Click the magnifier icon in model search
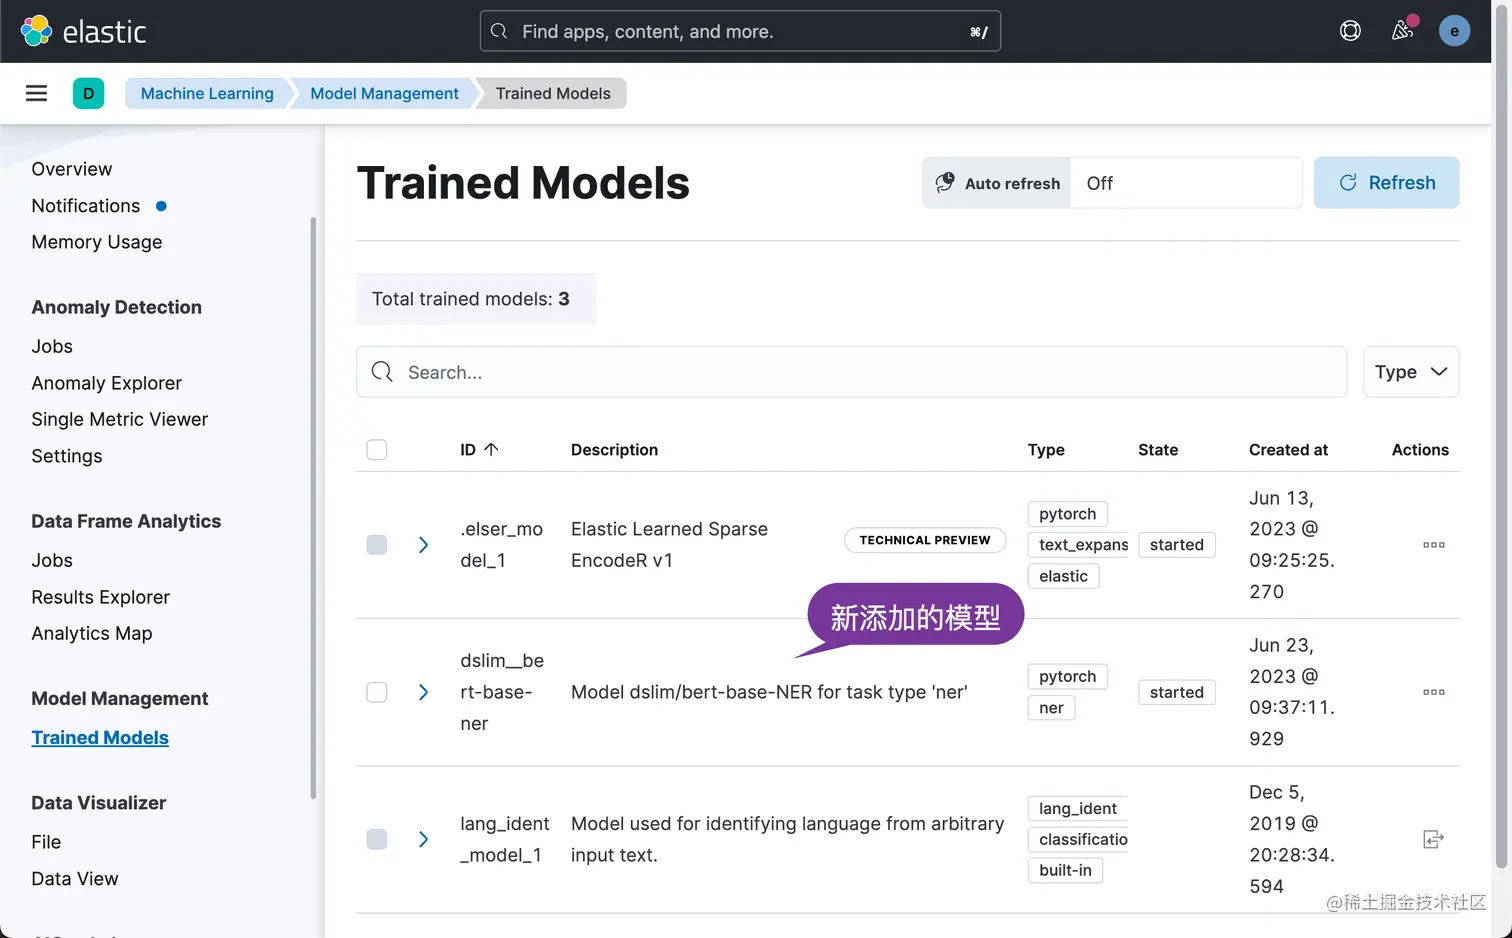 (382, 372)
